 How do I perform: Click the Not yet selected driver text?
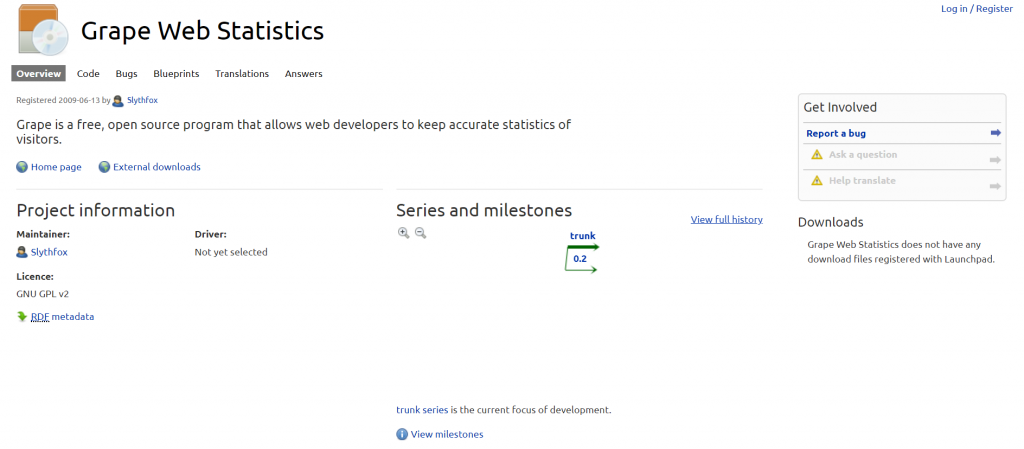tap(231, 252)
